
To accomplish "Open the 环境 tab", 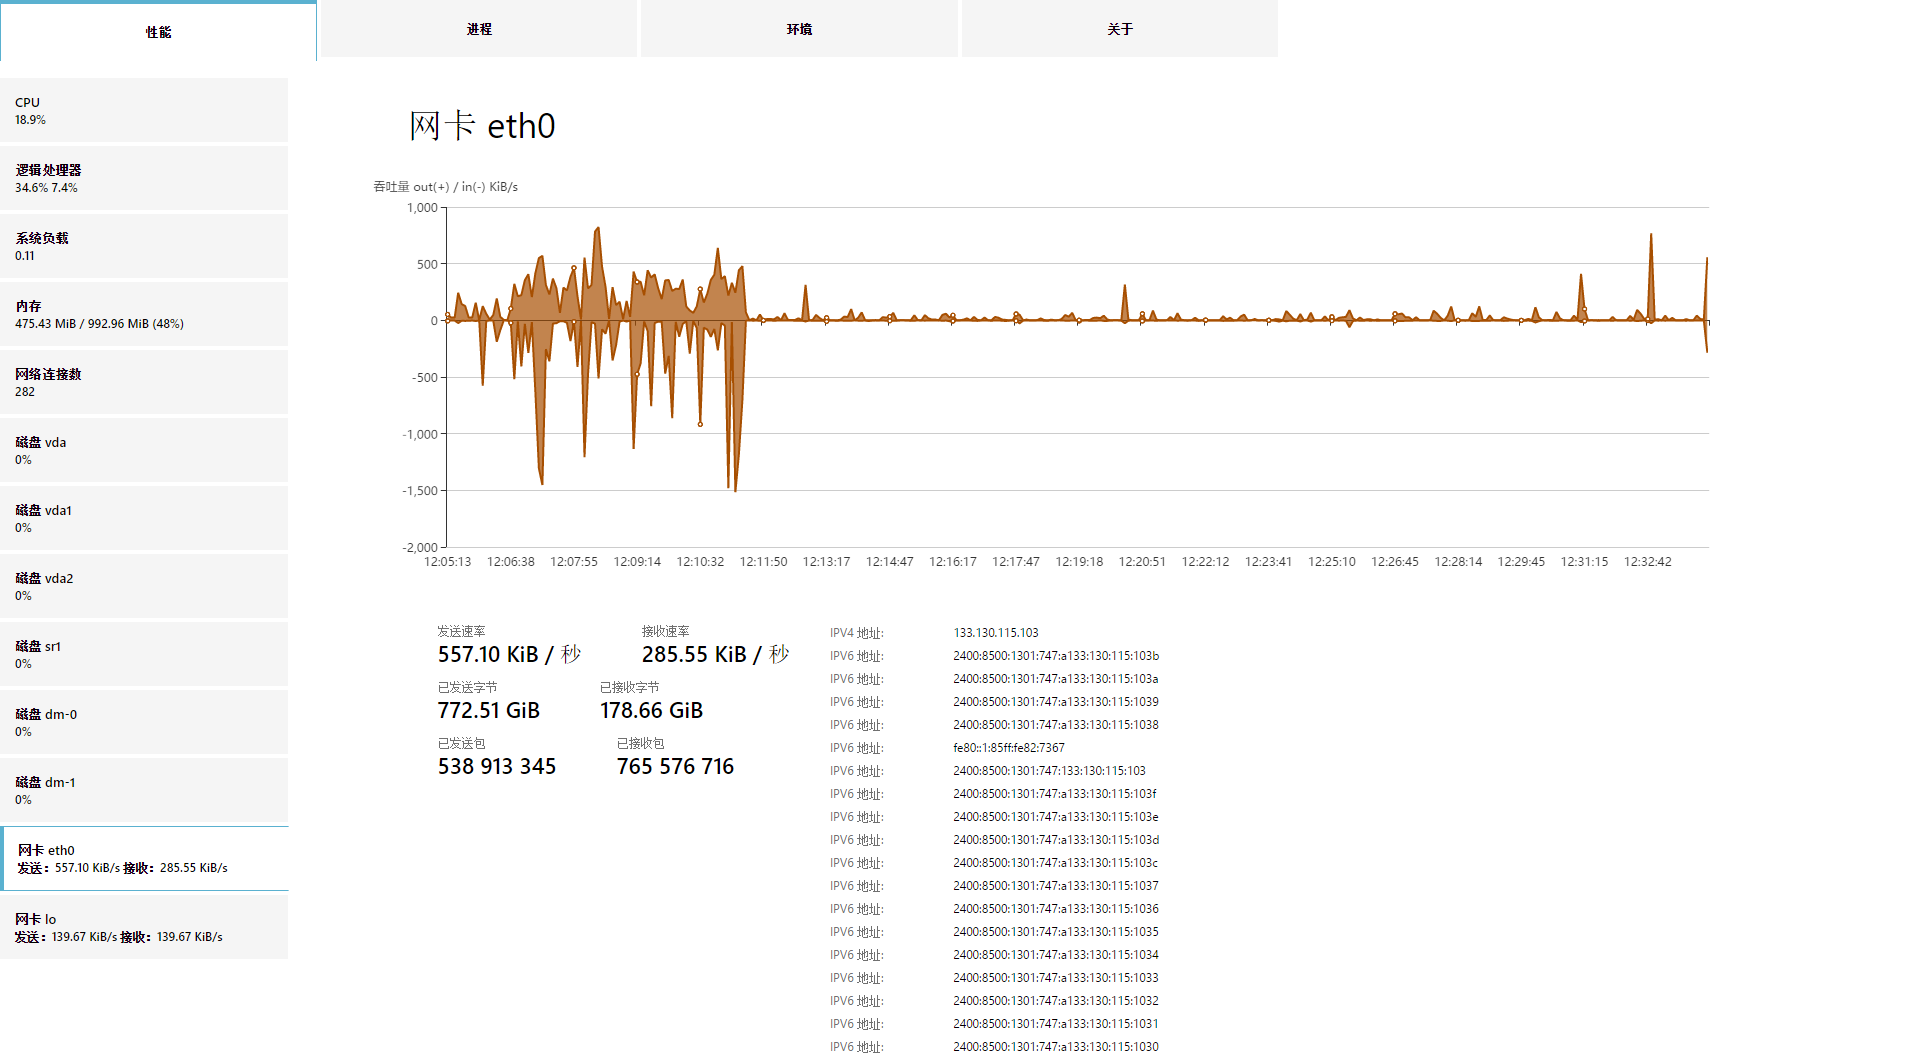I will point(799,29).
